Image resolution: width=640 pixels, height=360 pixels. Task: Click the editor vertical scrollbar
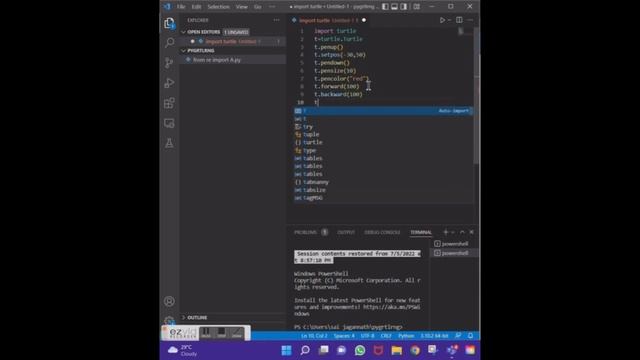click(476, 96)
